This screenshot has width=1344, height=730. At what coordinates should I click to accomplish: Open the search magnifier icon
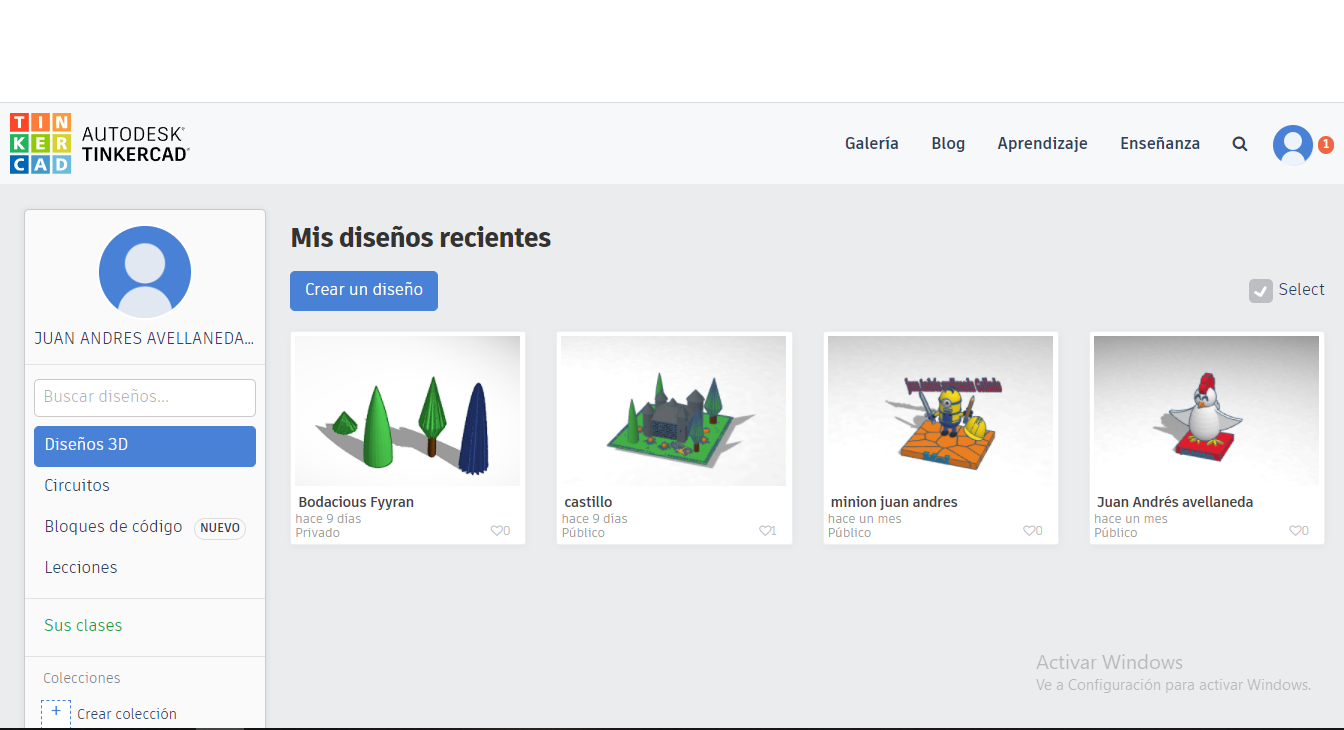point(1240,144)
